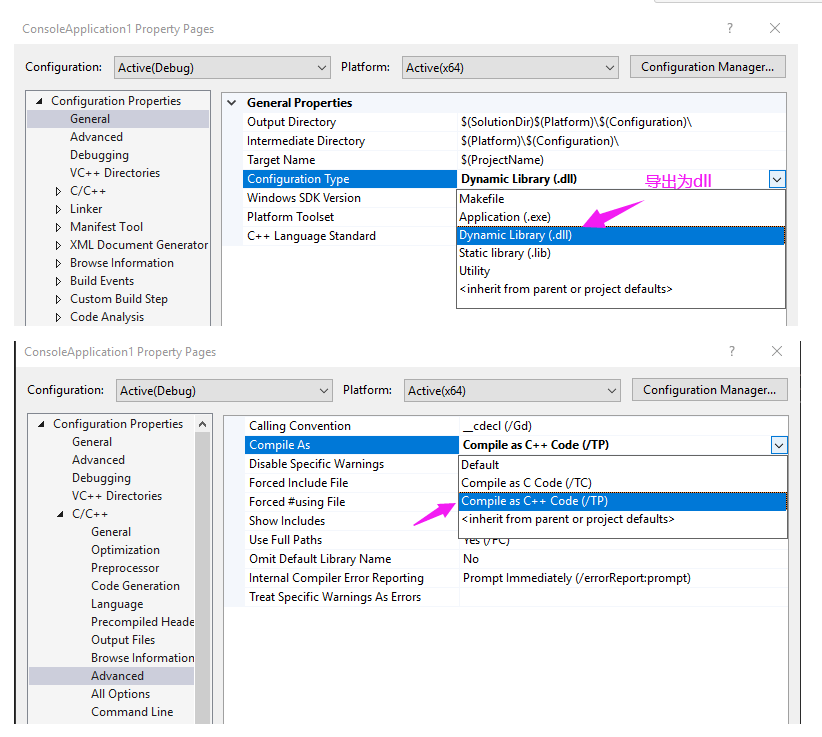Click the help question mark in upper Property Pages window
Image resolution: width=822 pixels, height=737 pixels.
(x=730, y=29)
